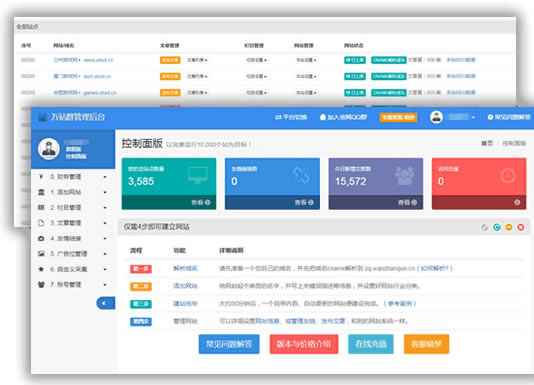Click the chain link icon on the blue card
534x385 pixels.
point(301,175)
